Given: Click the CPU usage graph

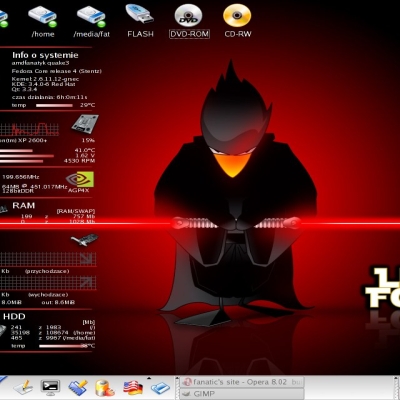Looking at the screenshot, I should pos(29,129).
